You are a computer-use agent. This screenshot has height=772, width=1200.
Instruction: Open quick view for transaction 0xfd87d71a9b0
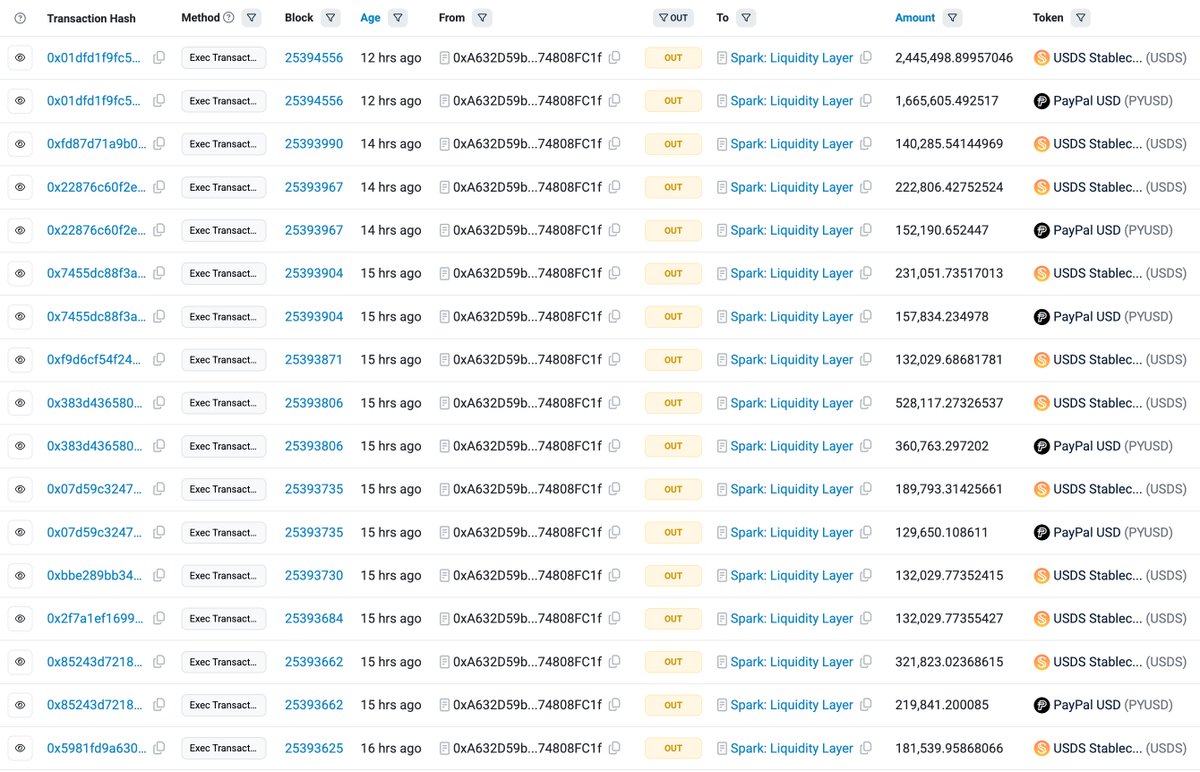20,144
